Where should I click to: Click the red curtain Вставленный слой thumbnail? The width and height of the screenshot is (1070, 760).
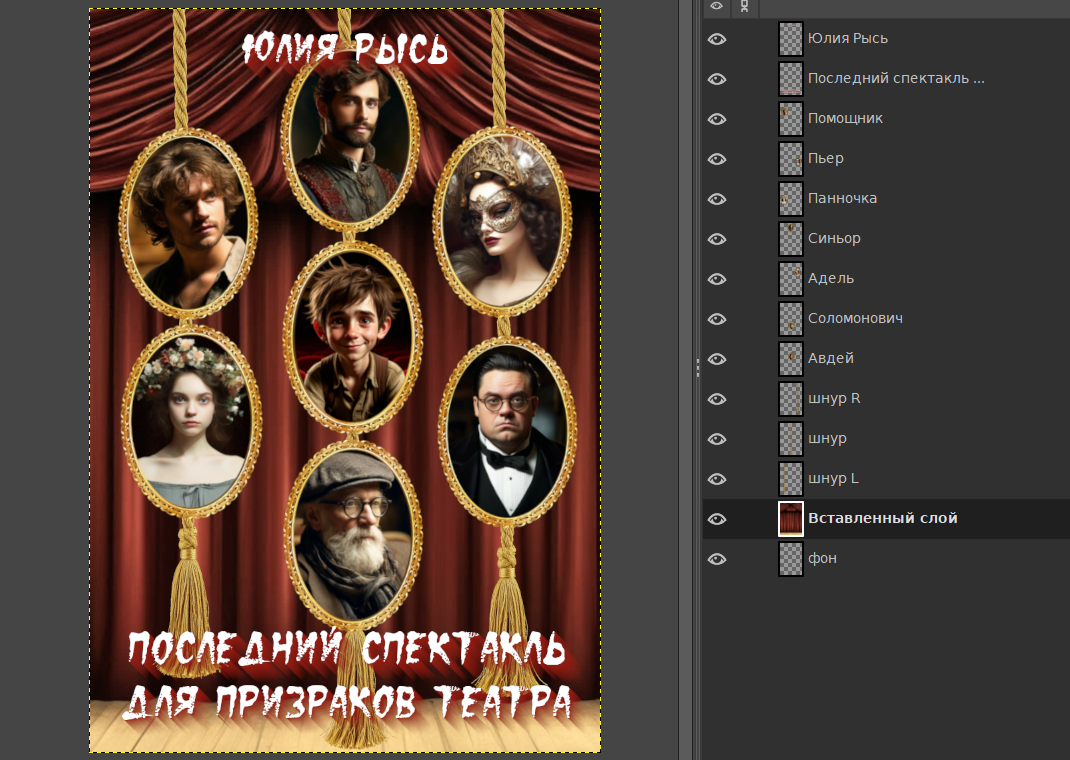click(x=791, y=519)
